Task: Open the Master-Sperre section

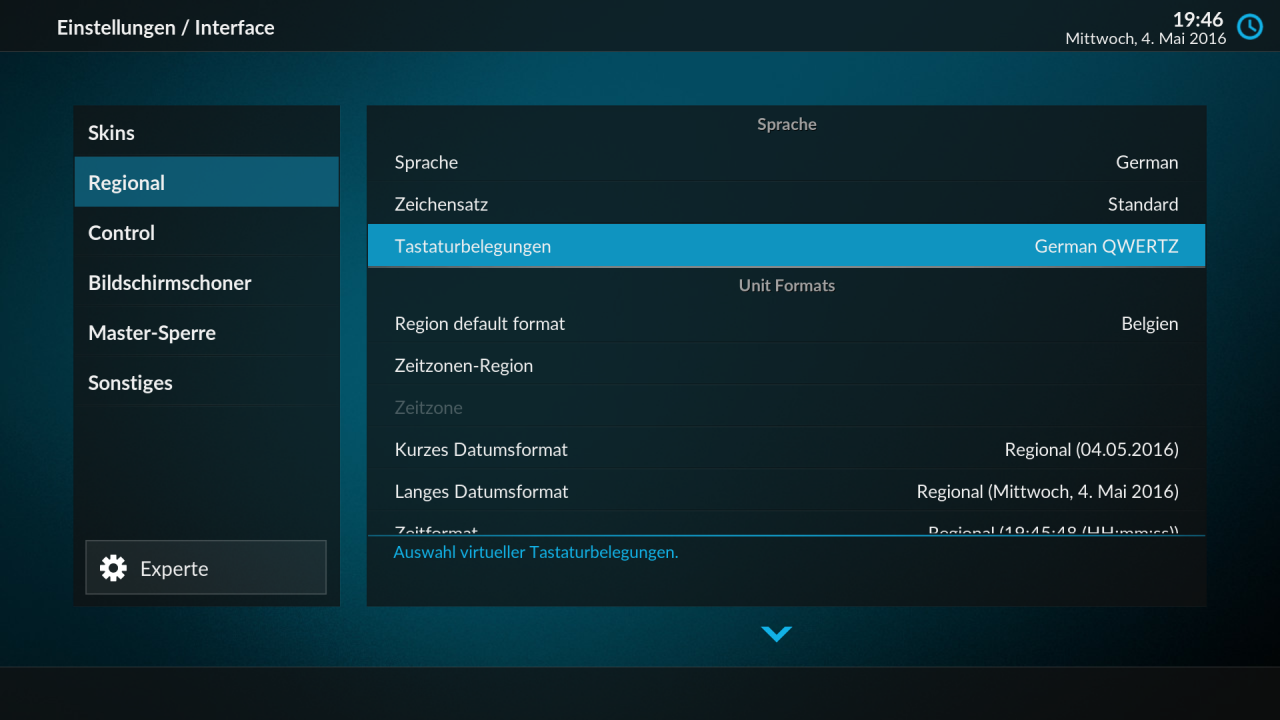Action: click(206, 332)
